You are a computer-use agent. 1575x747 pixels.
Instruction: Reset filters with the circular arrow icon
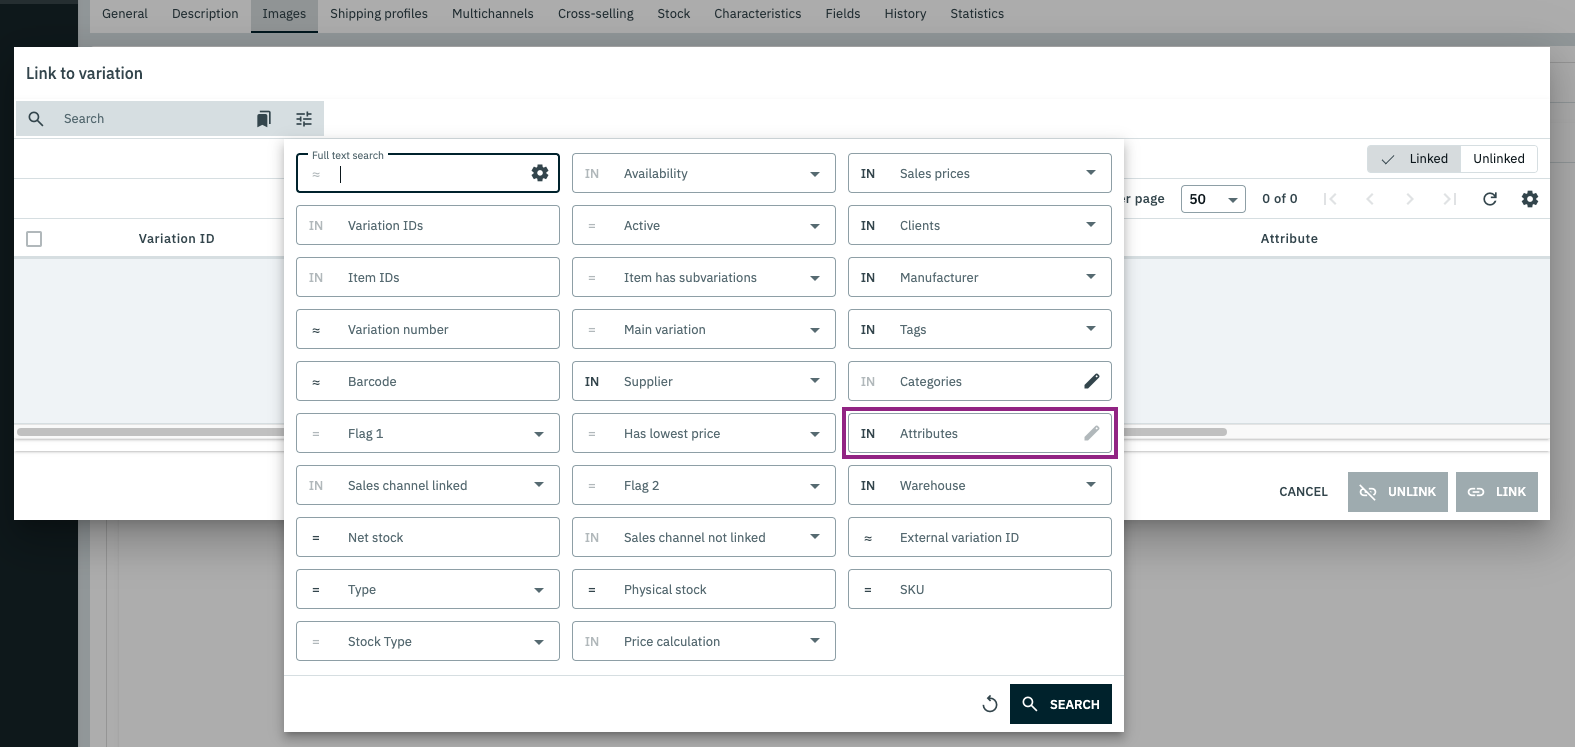[990, 704]
